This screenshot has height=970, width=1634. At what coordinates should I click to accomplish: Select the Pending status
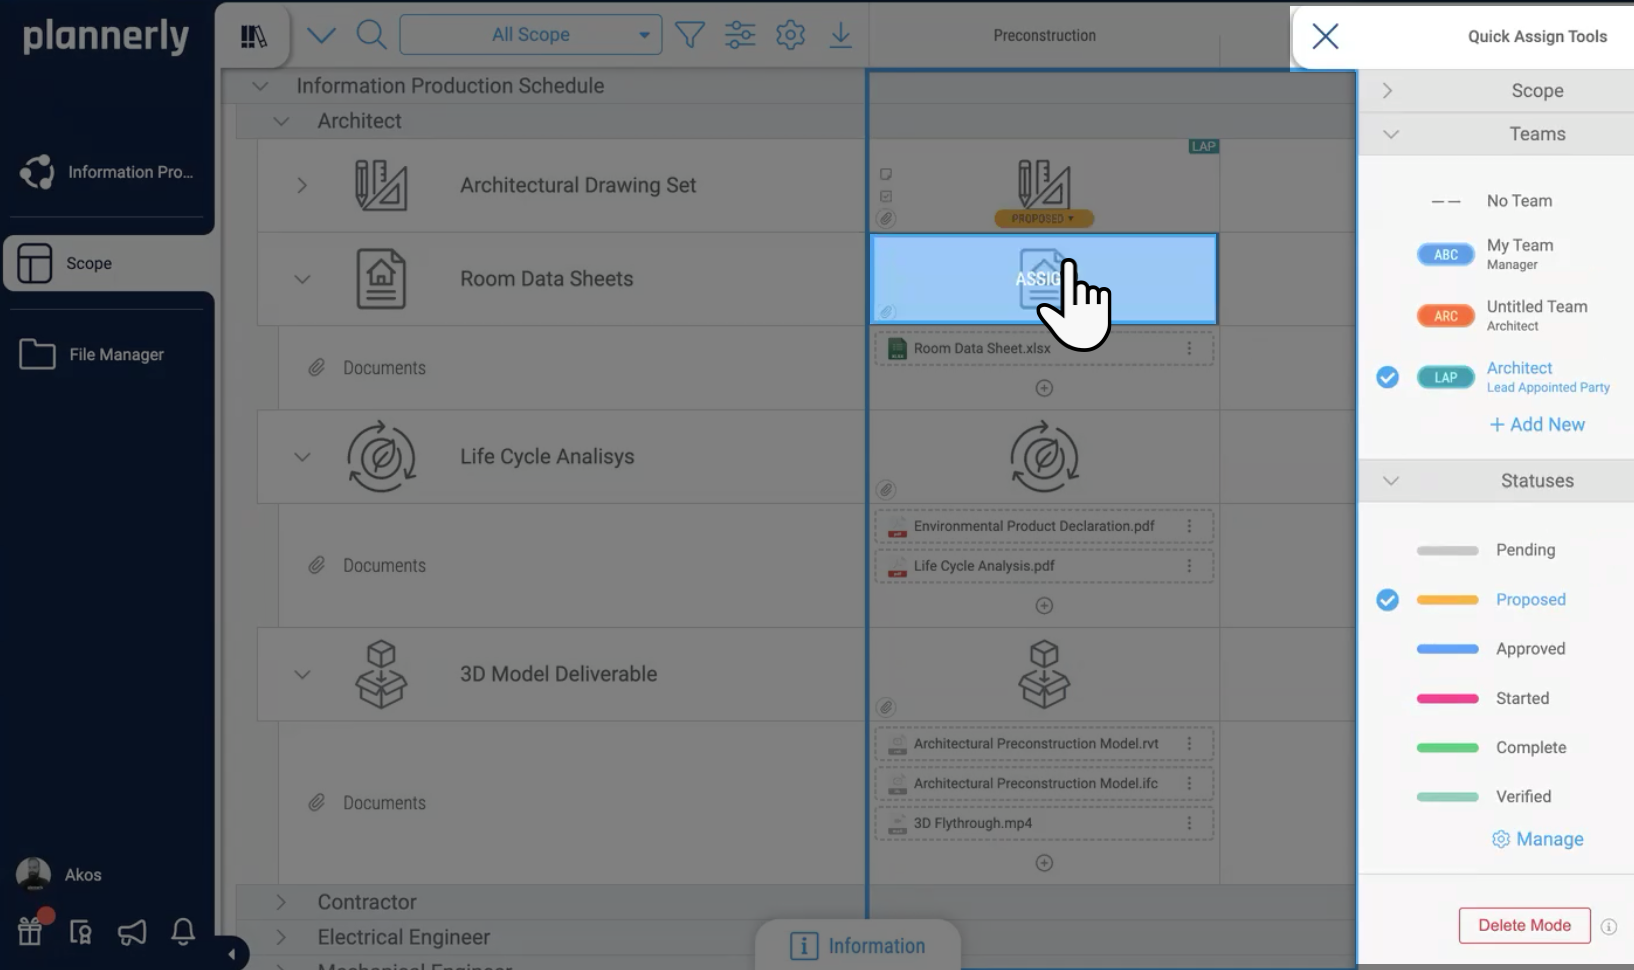(1486, 550)
